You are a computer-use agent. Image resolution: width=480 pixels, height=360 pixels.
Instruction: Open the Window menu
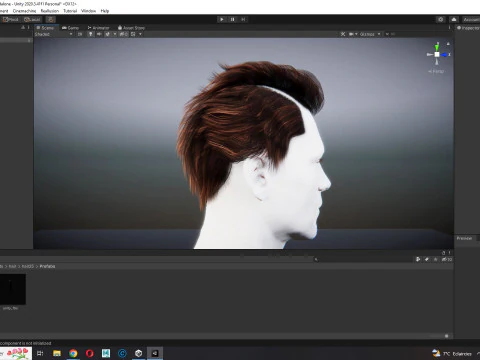point(88,11)
